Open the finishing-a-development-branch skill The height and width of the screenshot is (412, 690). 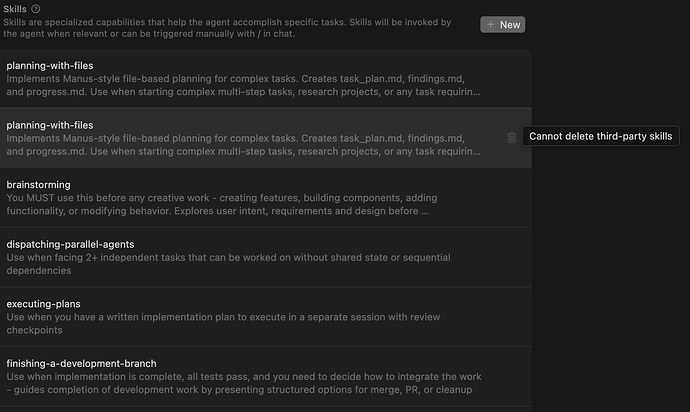coord(266,376)
